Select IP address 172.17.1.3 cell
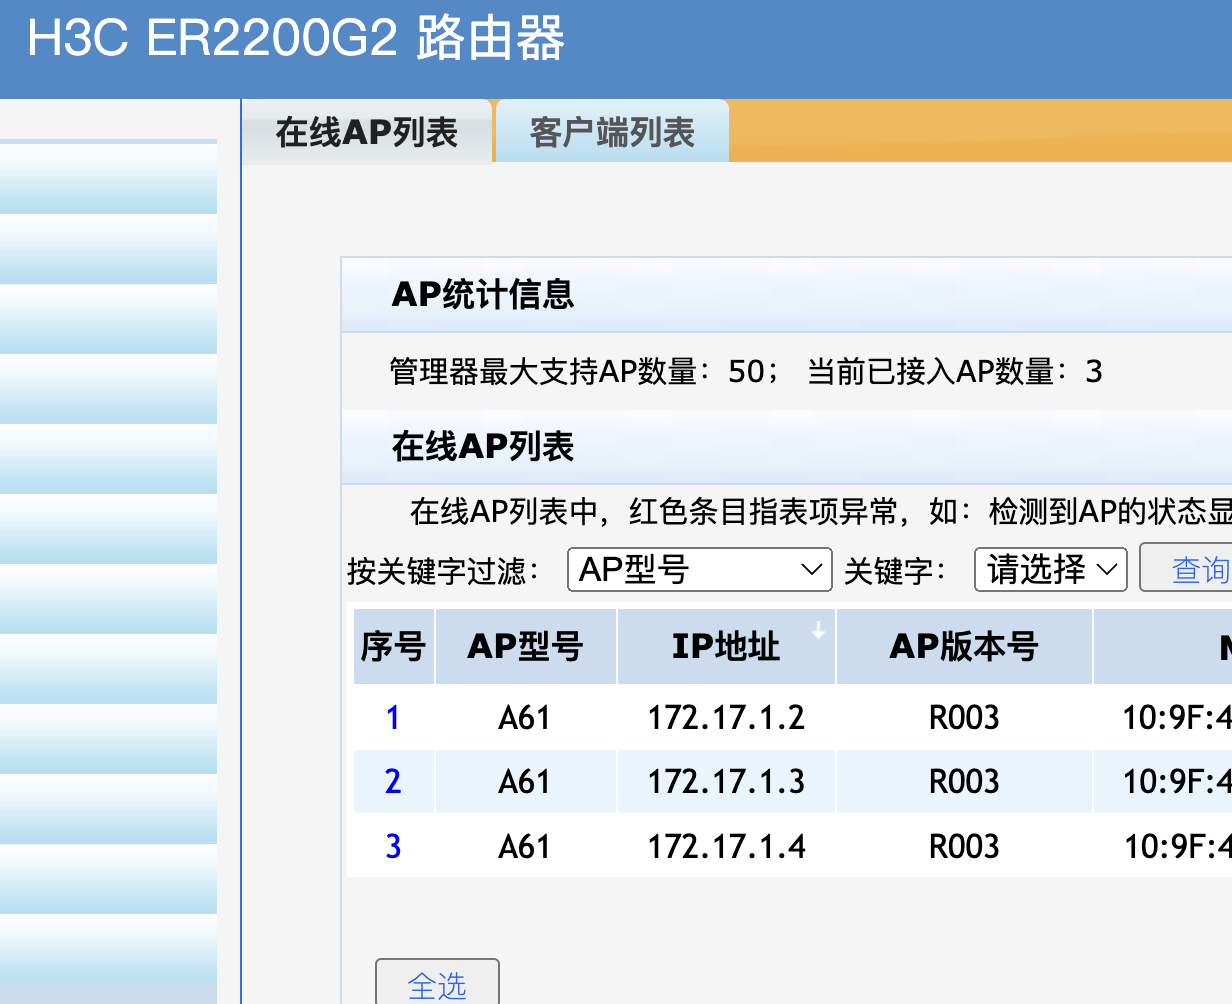1232x1004 pixels. (x=726, y=782)
